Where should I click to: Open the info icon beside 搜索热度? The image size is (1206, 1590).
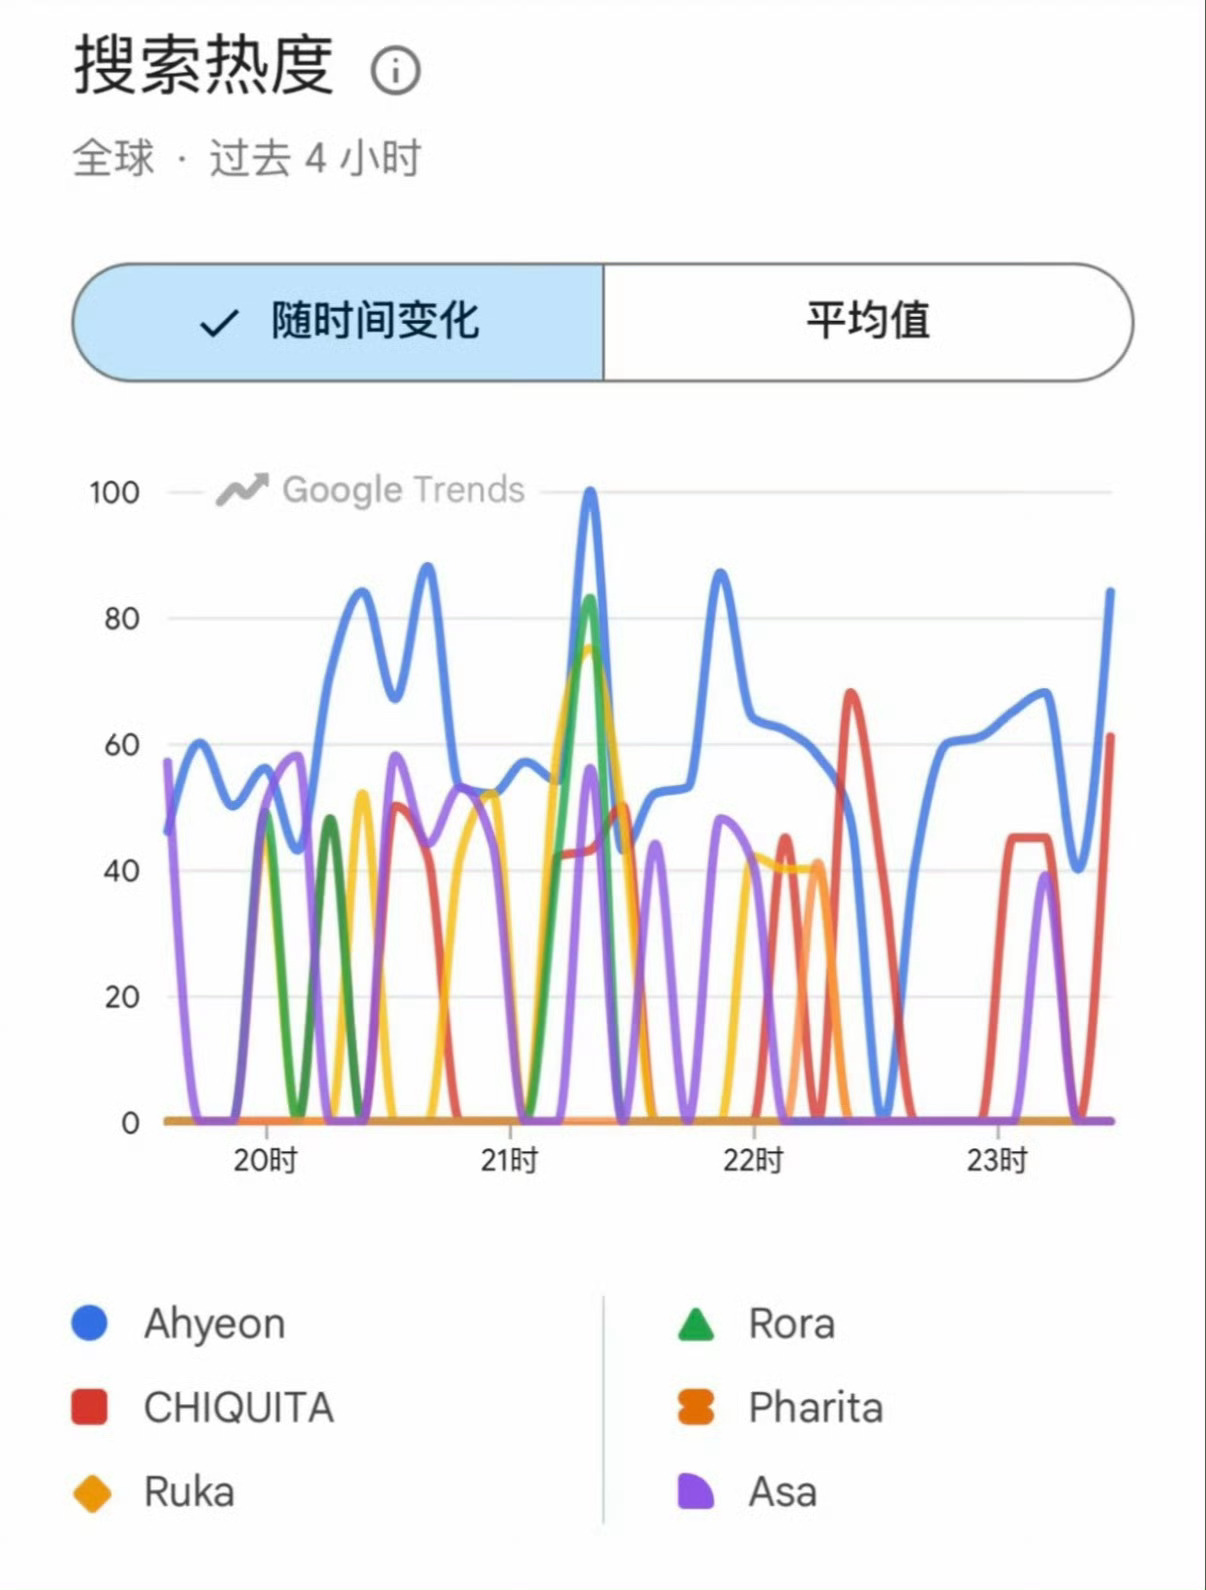395,71
